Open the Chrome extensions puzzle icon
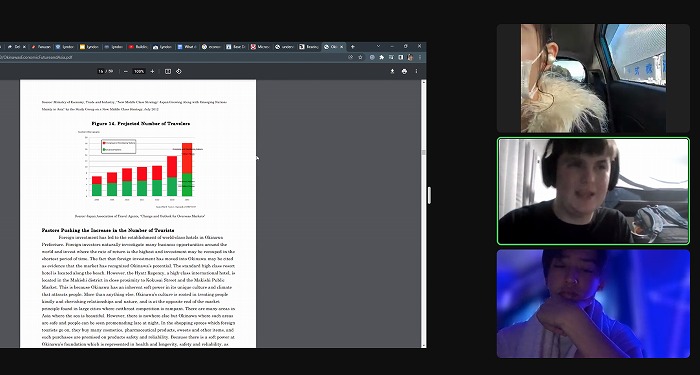Screen dimensions: 700x375 381,57
